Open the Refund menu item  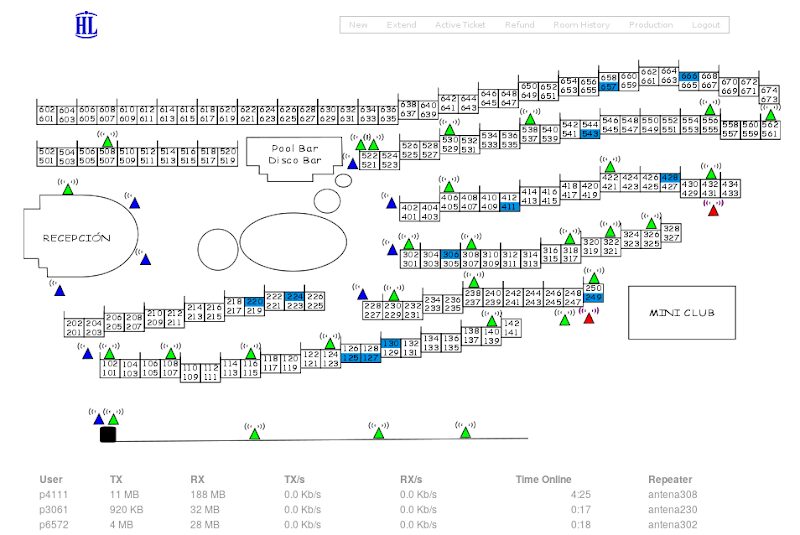coord(519,25)
